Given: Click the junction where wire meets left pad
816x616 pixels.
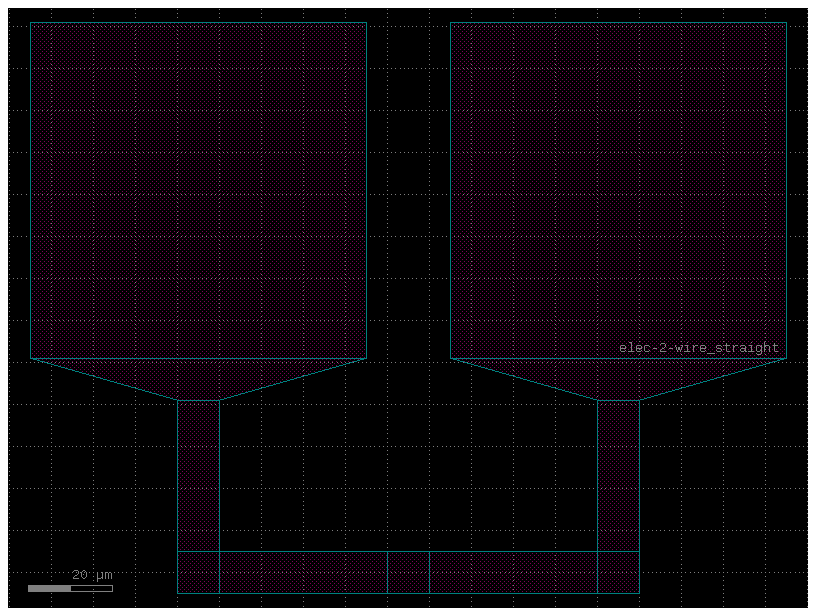Looking at the screenshot, I should click(197, 400).
